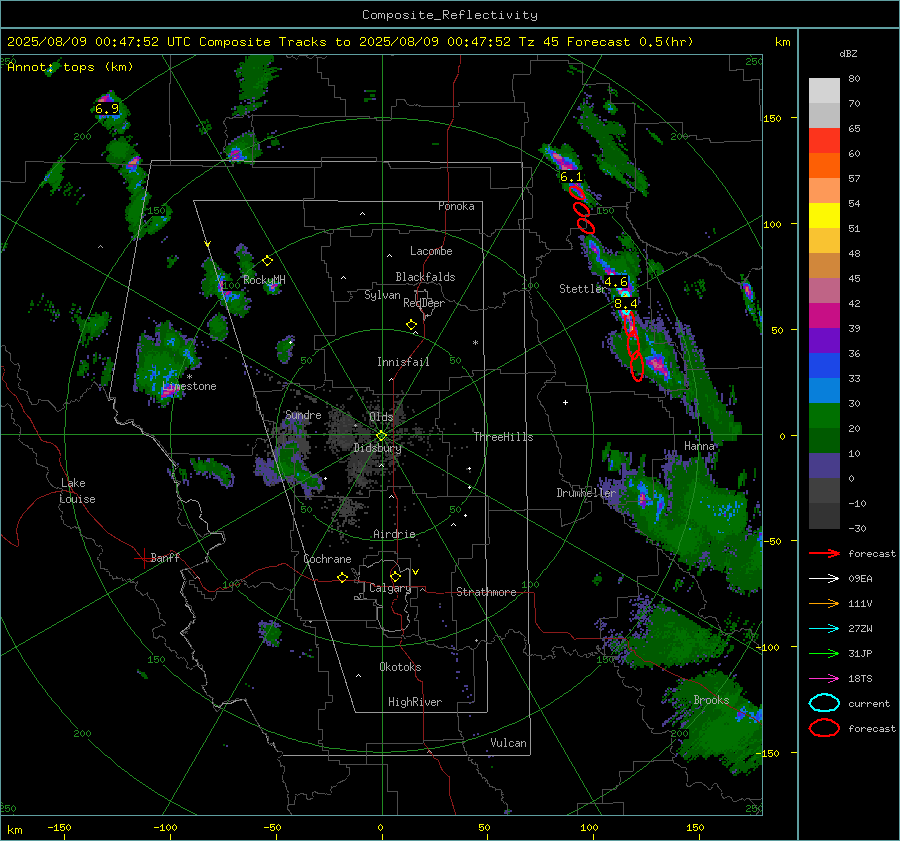Click the Vulcan label

pos(508,743)
